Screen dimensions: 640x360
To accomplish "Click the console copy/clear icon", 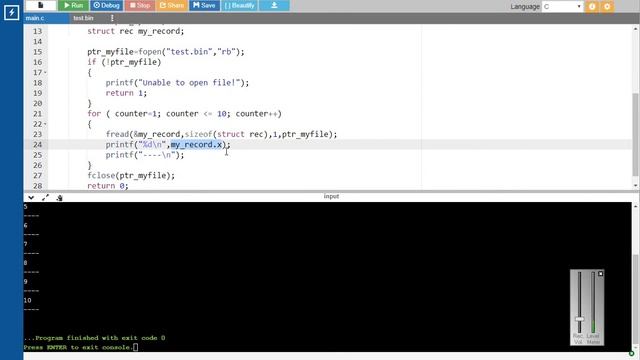I will click(59, 198).
